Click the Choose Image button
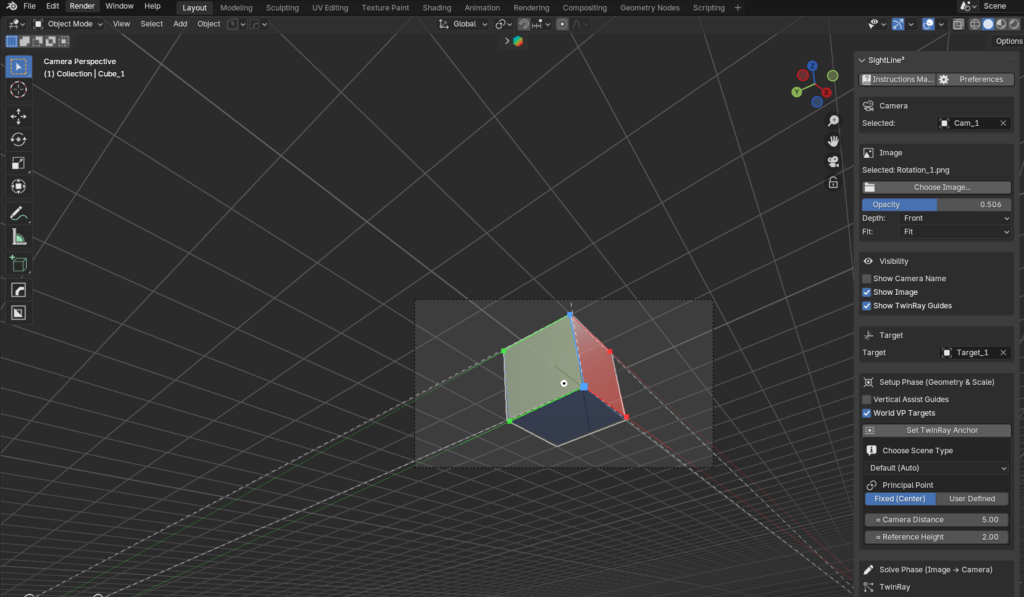Screen dimensions: 1024x597 [x=936, y=187]
